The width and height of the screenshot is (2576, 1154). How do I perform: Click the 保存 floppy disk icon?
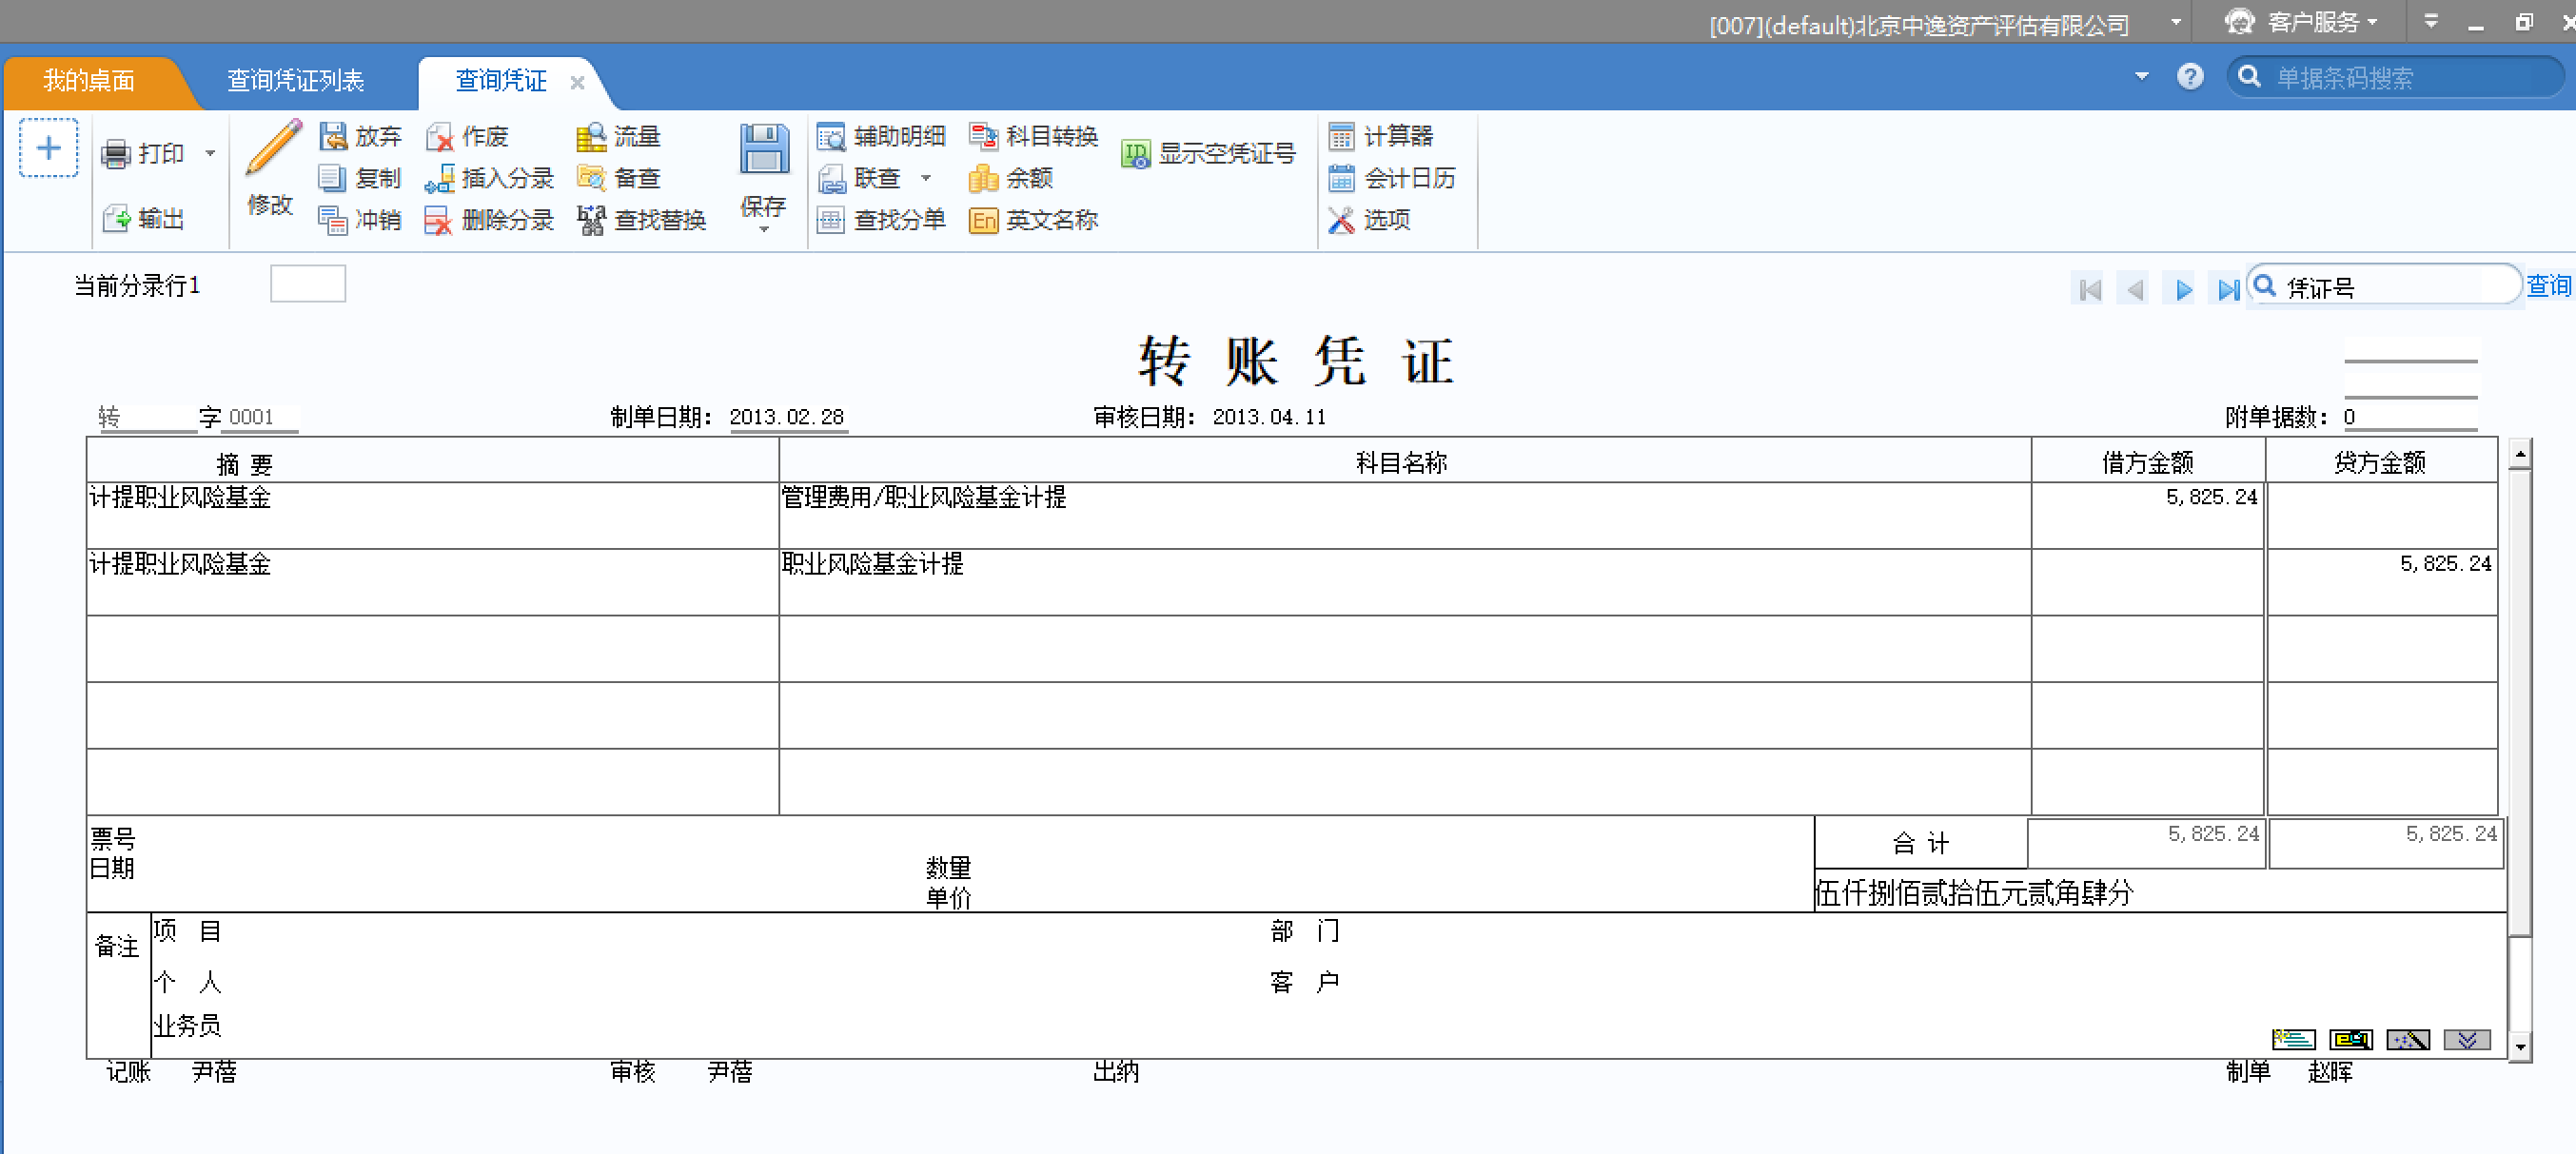click(x=764, y=149)
